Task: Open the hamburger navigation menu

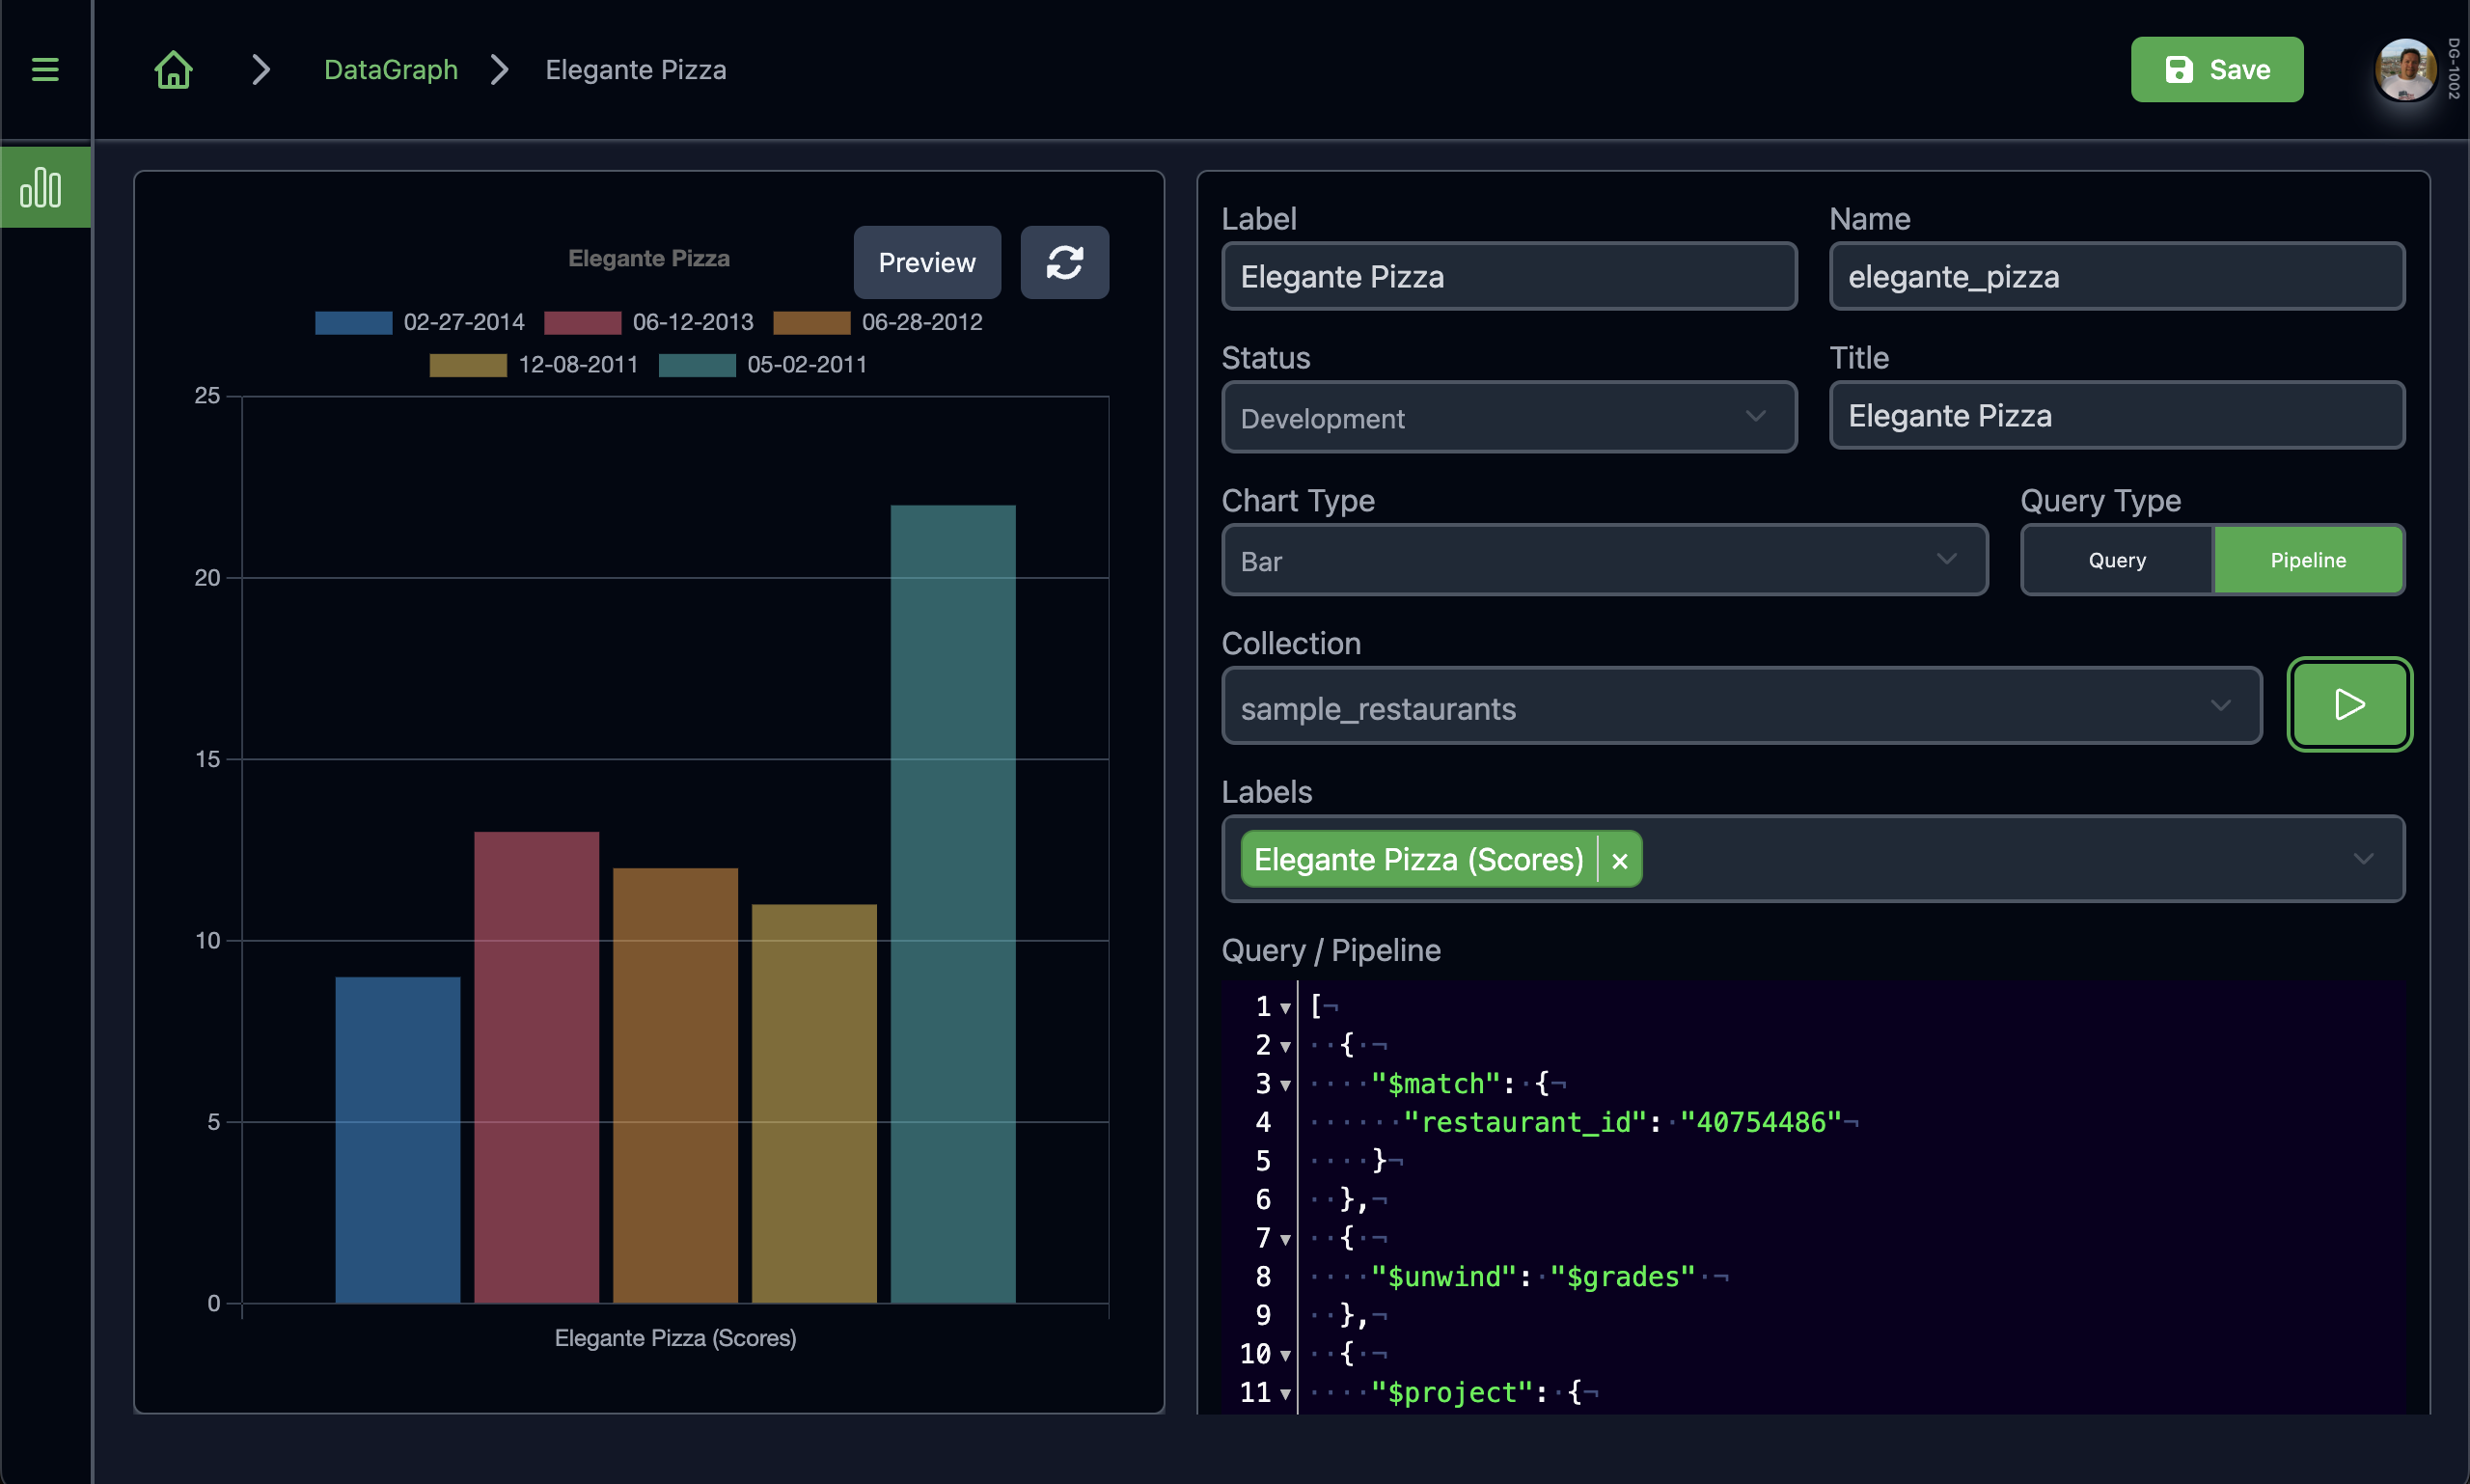Action: click(45, 69)
